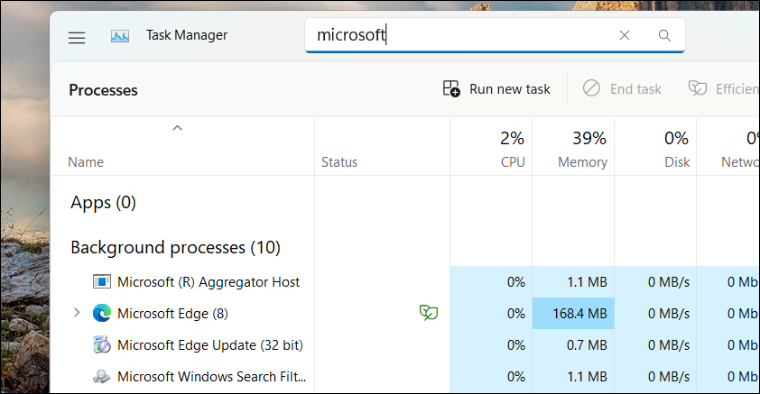Click the Task Manager app icon
This screenshot has width=760, height=394.
(120, 36)
